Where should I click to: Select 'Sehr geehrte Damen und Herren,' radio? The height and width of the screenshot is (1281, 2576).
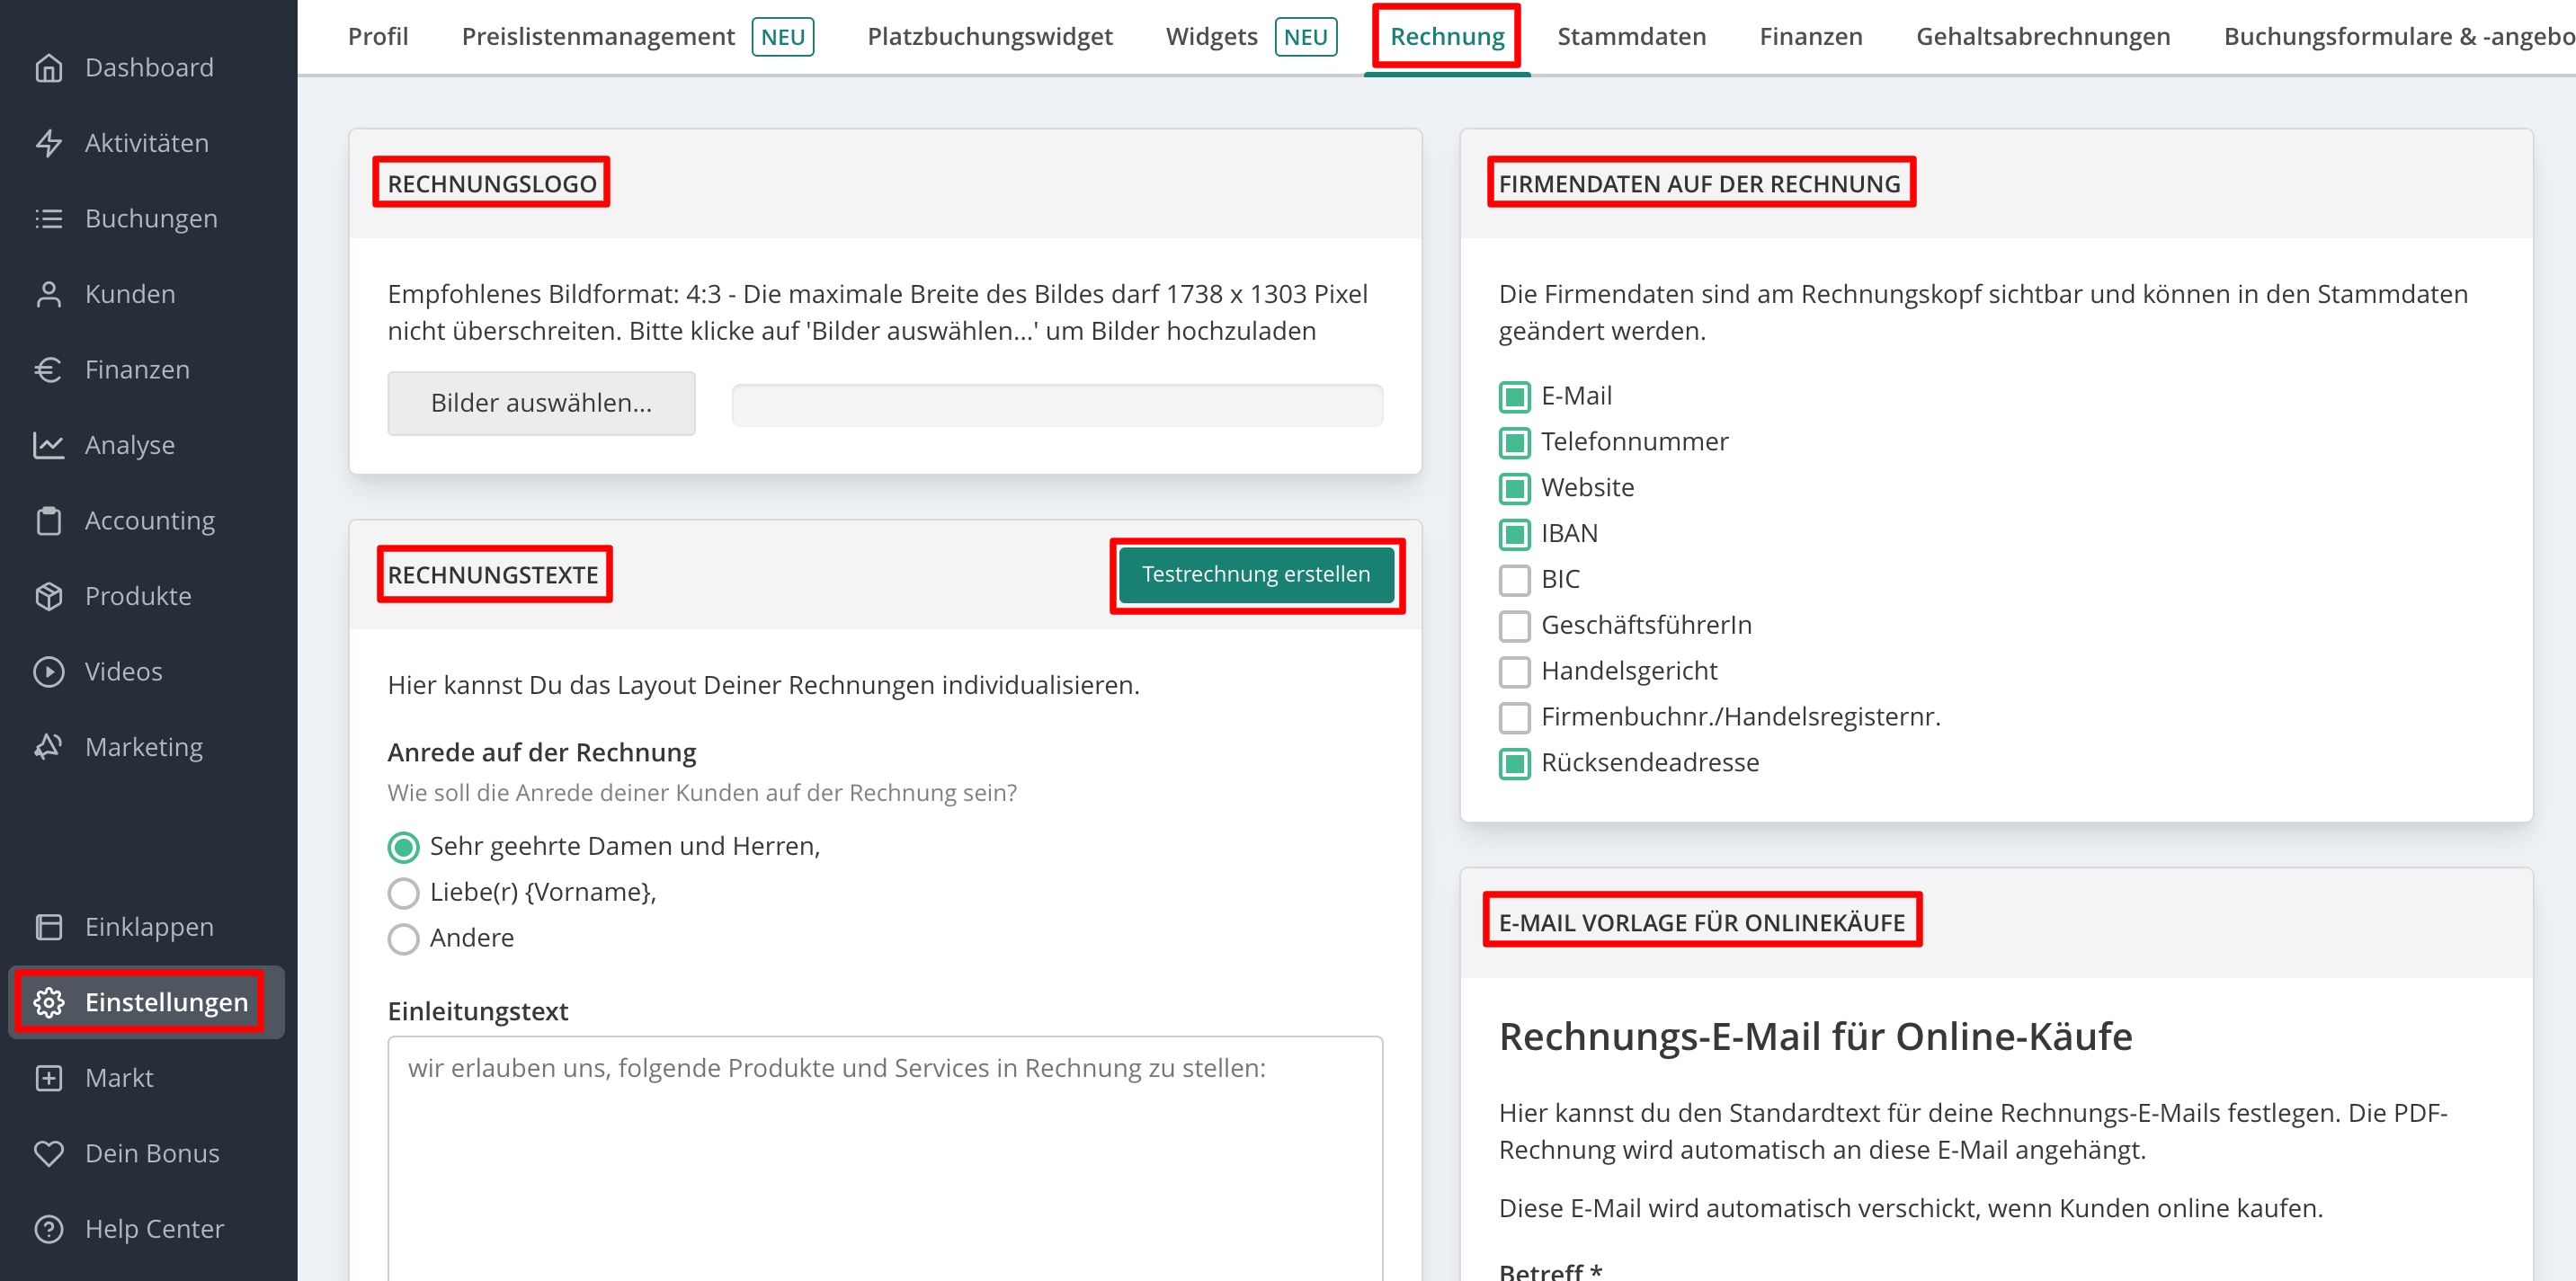point(403,848)
